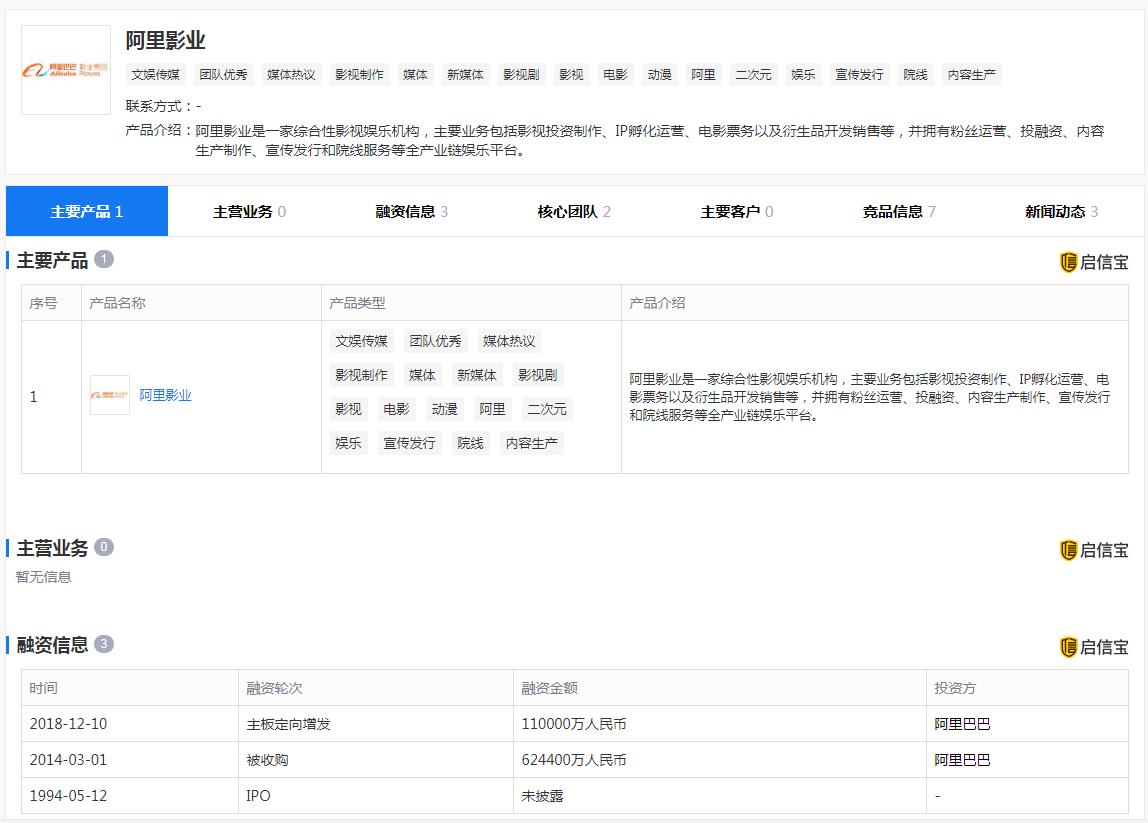The image size is (1148, 823).
Task: Click the 阿里影业 company title at the top
Action: (x=165, y=40)
